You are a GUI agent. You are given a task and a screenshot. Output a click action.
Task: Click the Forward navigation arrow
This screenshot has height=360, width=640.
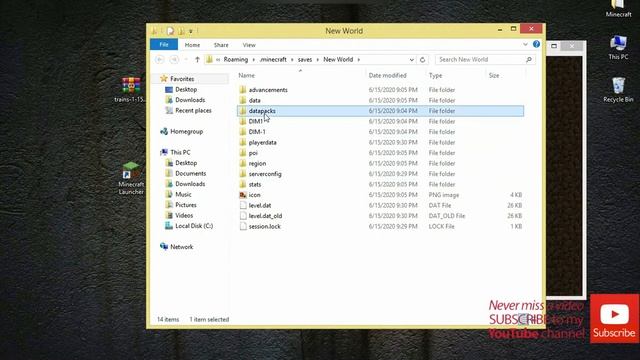174,60
